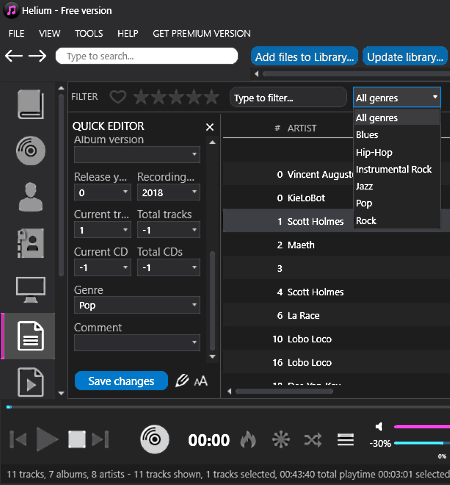Set filter rating to four stars
This screenshot has height=485, width=450.
[194, 97]
